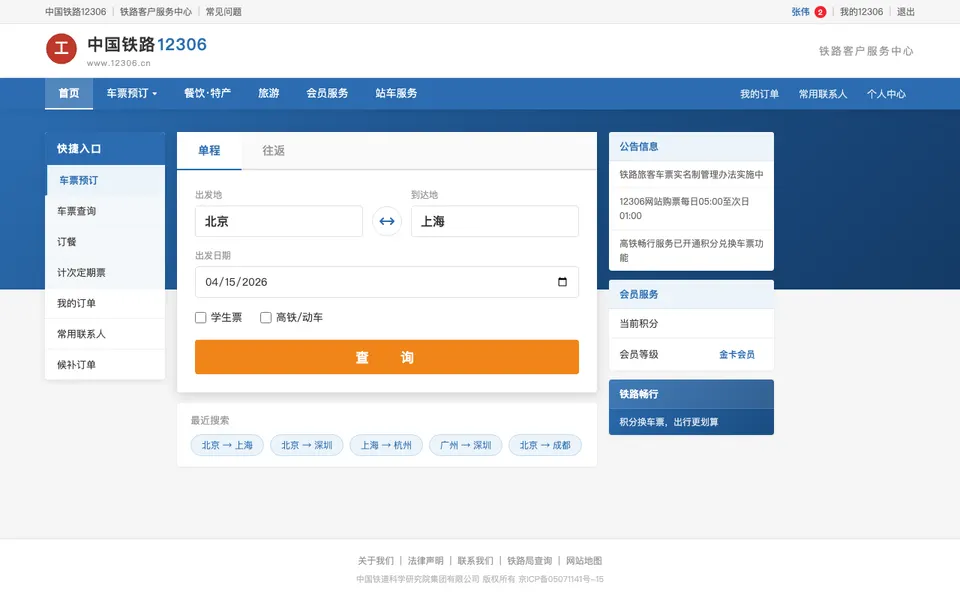
Task: Enable the 学生票 checkbox
Action: click(x=200, y=317)
